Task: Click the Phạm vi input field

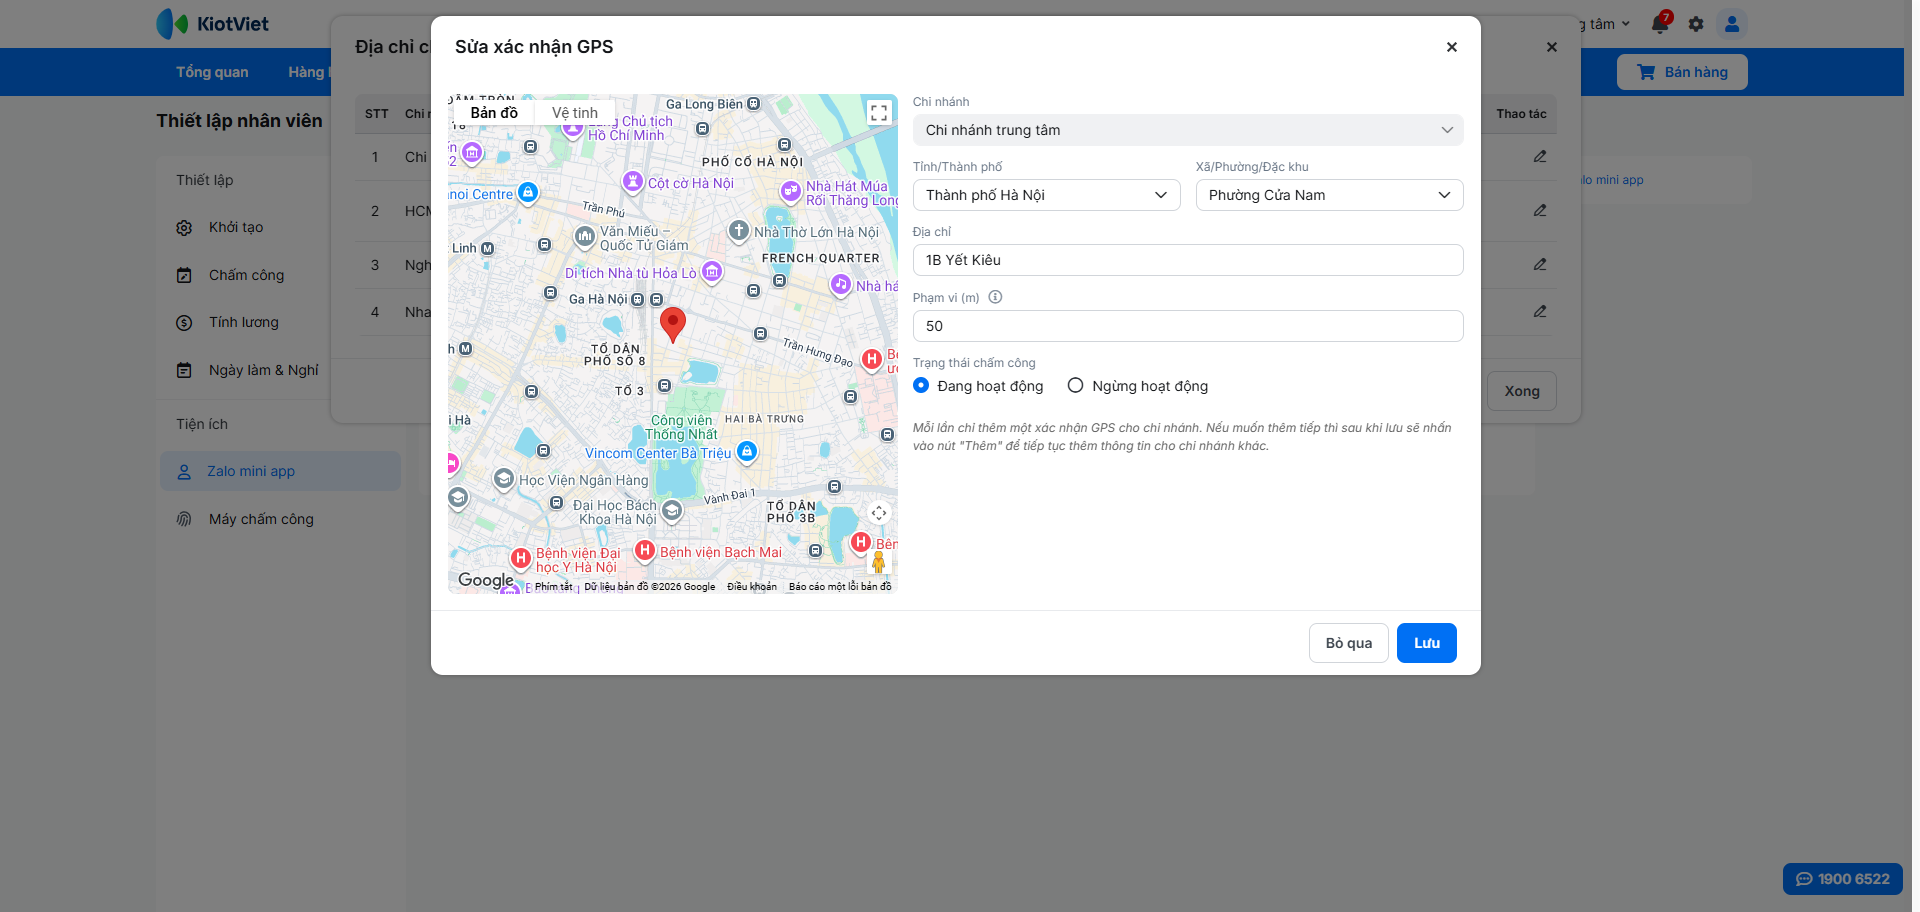Action: coord(1188,326)
